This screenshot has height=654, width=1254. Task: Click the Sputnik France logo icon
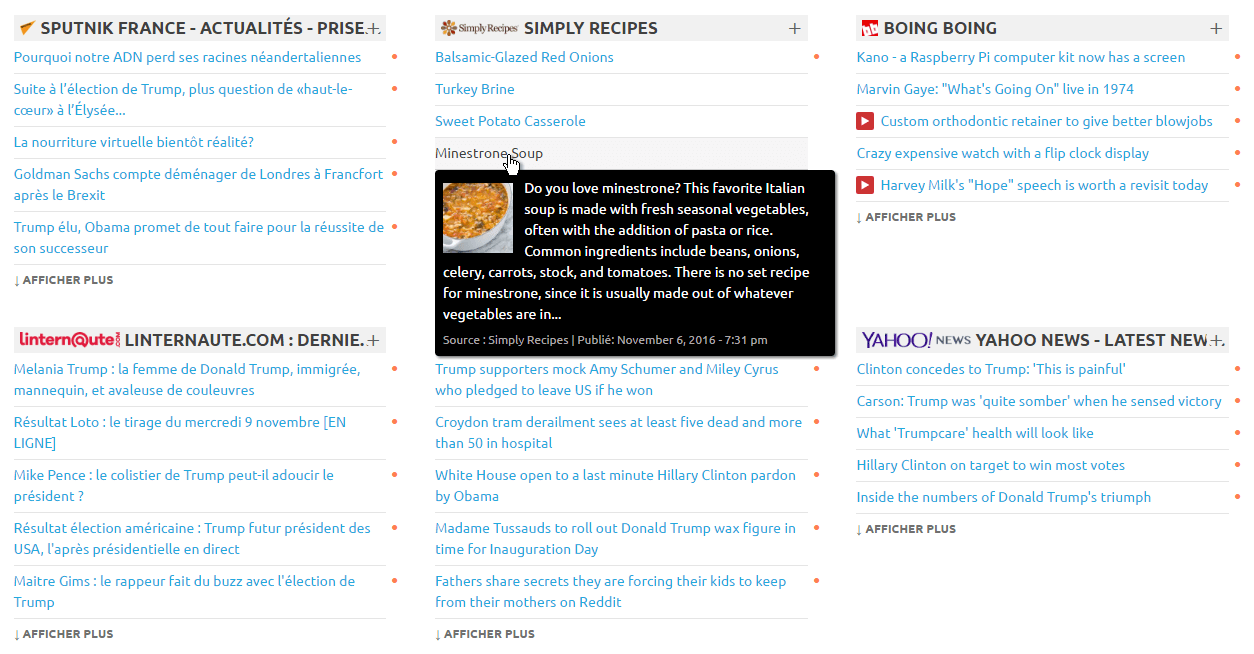pyautogui.click(x=27, y=28)
